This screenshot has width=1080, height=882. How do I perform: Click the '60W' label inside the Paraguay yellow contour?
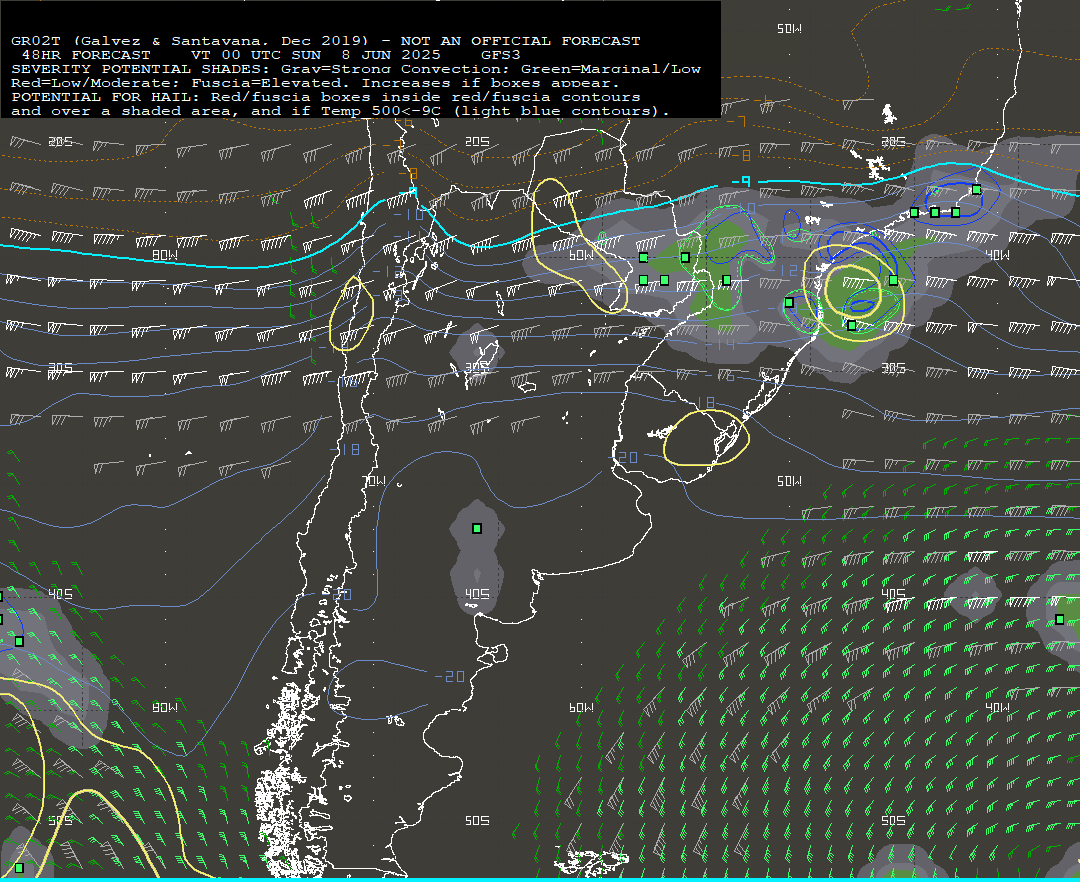[x=581, y=255]
